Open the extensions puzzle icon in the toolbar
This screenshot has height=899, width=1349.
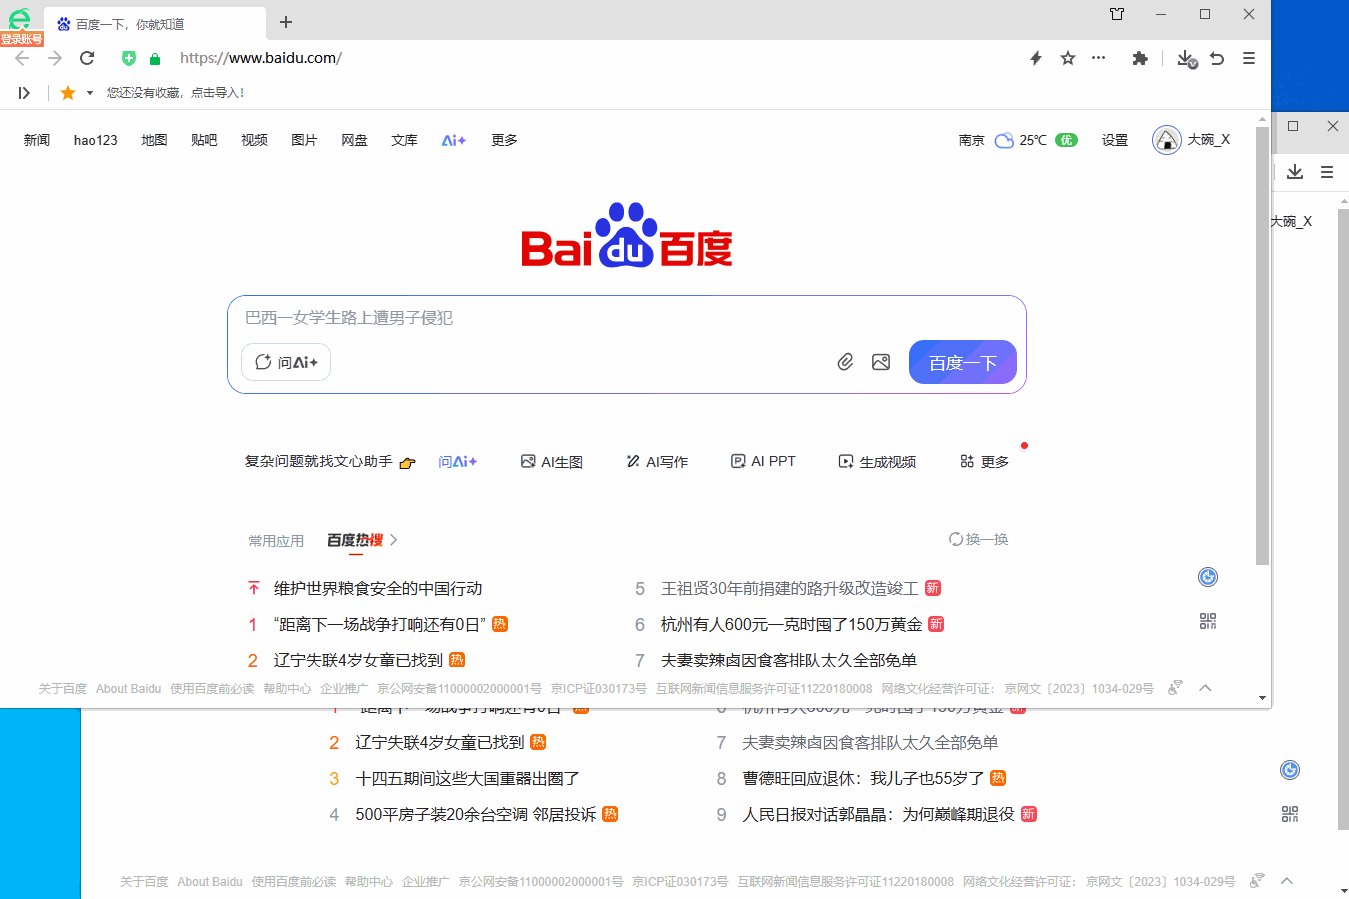tap(1140, 58)
